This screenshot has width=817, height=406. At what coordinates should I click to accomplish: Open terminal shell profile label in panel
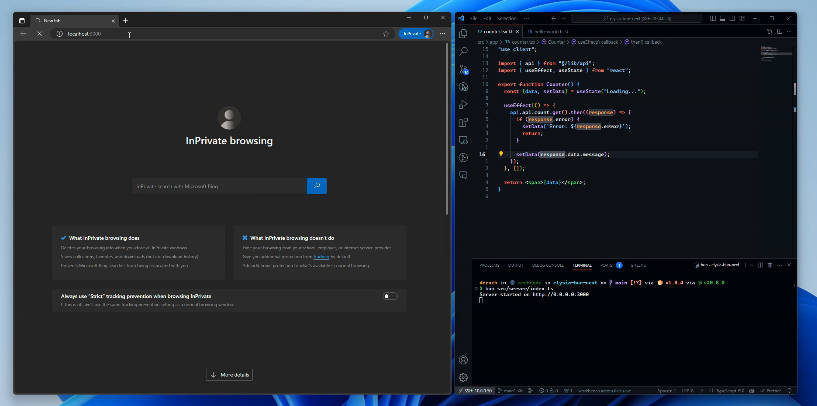(717, 265)
